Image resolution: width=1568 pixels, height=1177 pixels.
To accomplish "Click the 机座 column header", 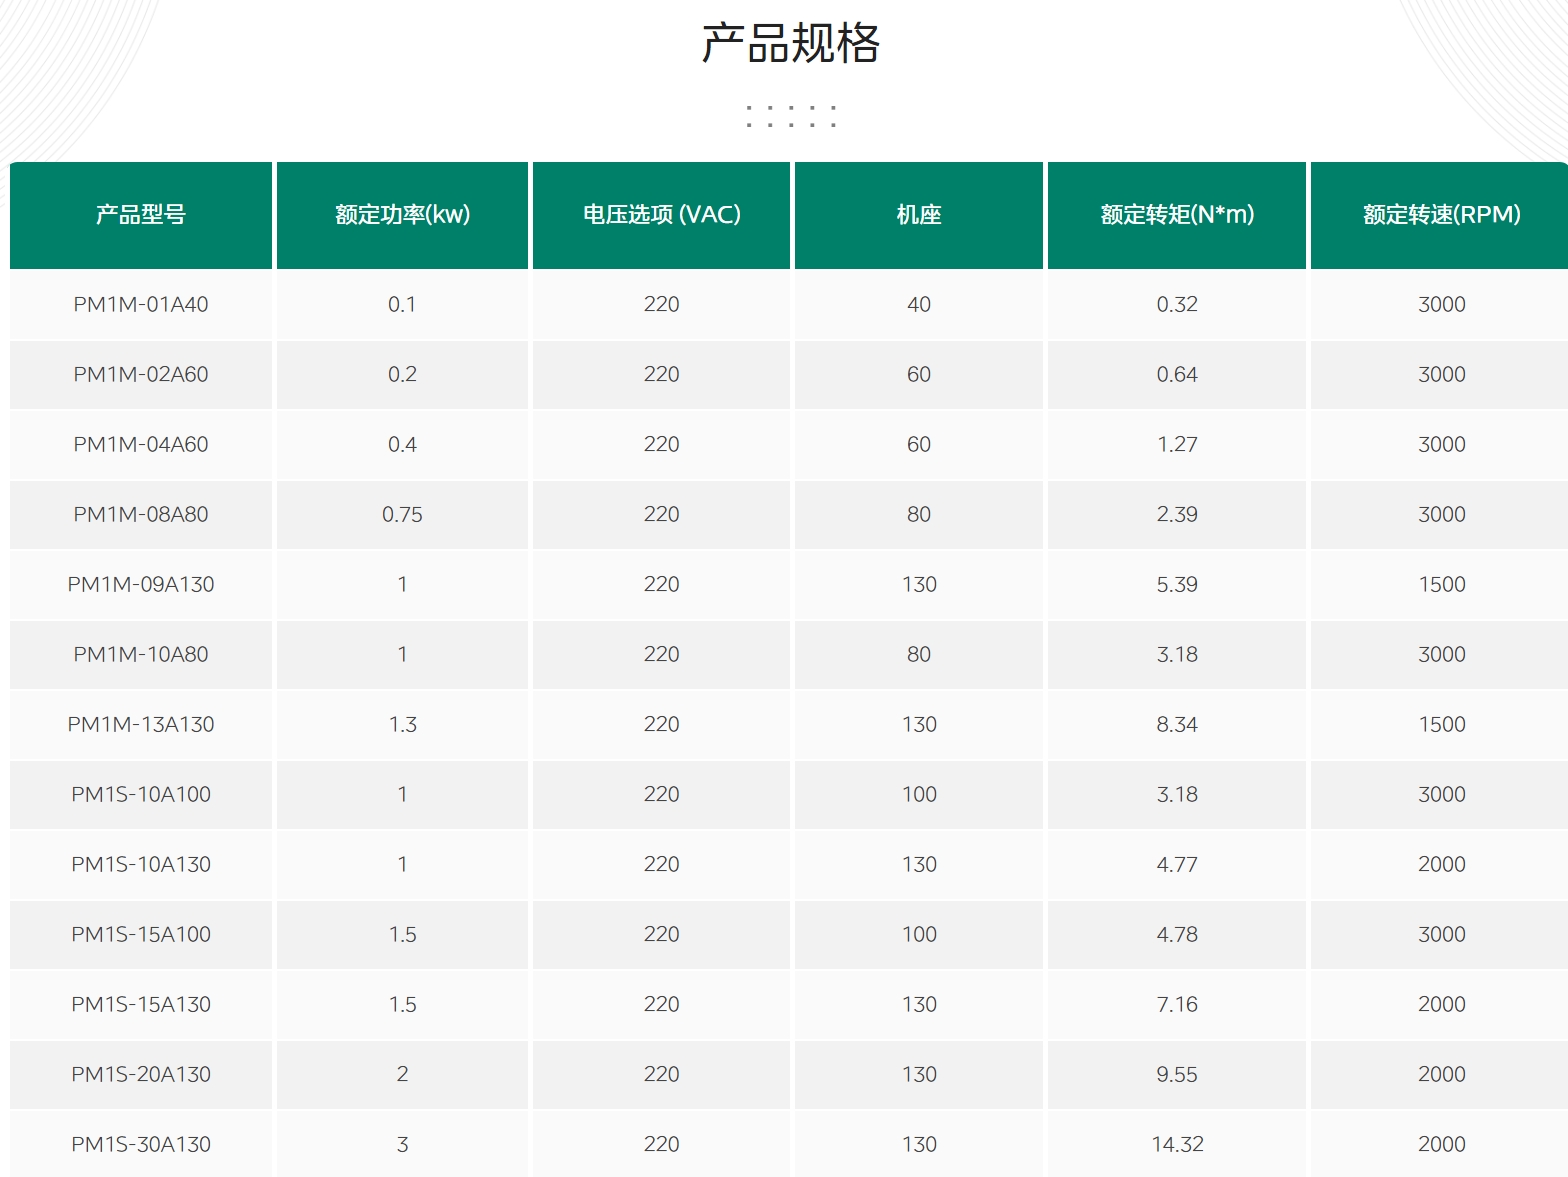I will coord(918,215).
